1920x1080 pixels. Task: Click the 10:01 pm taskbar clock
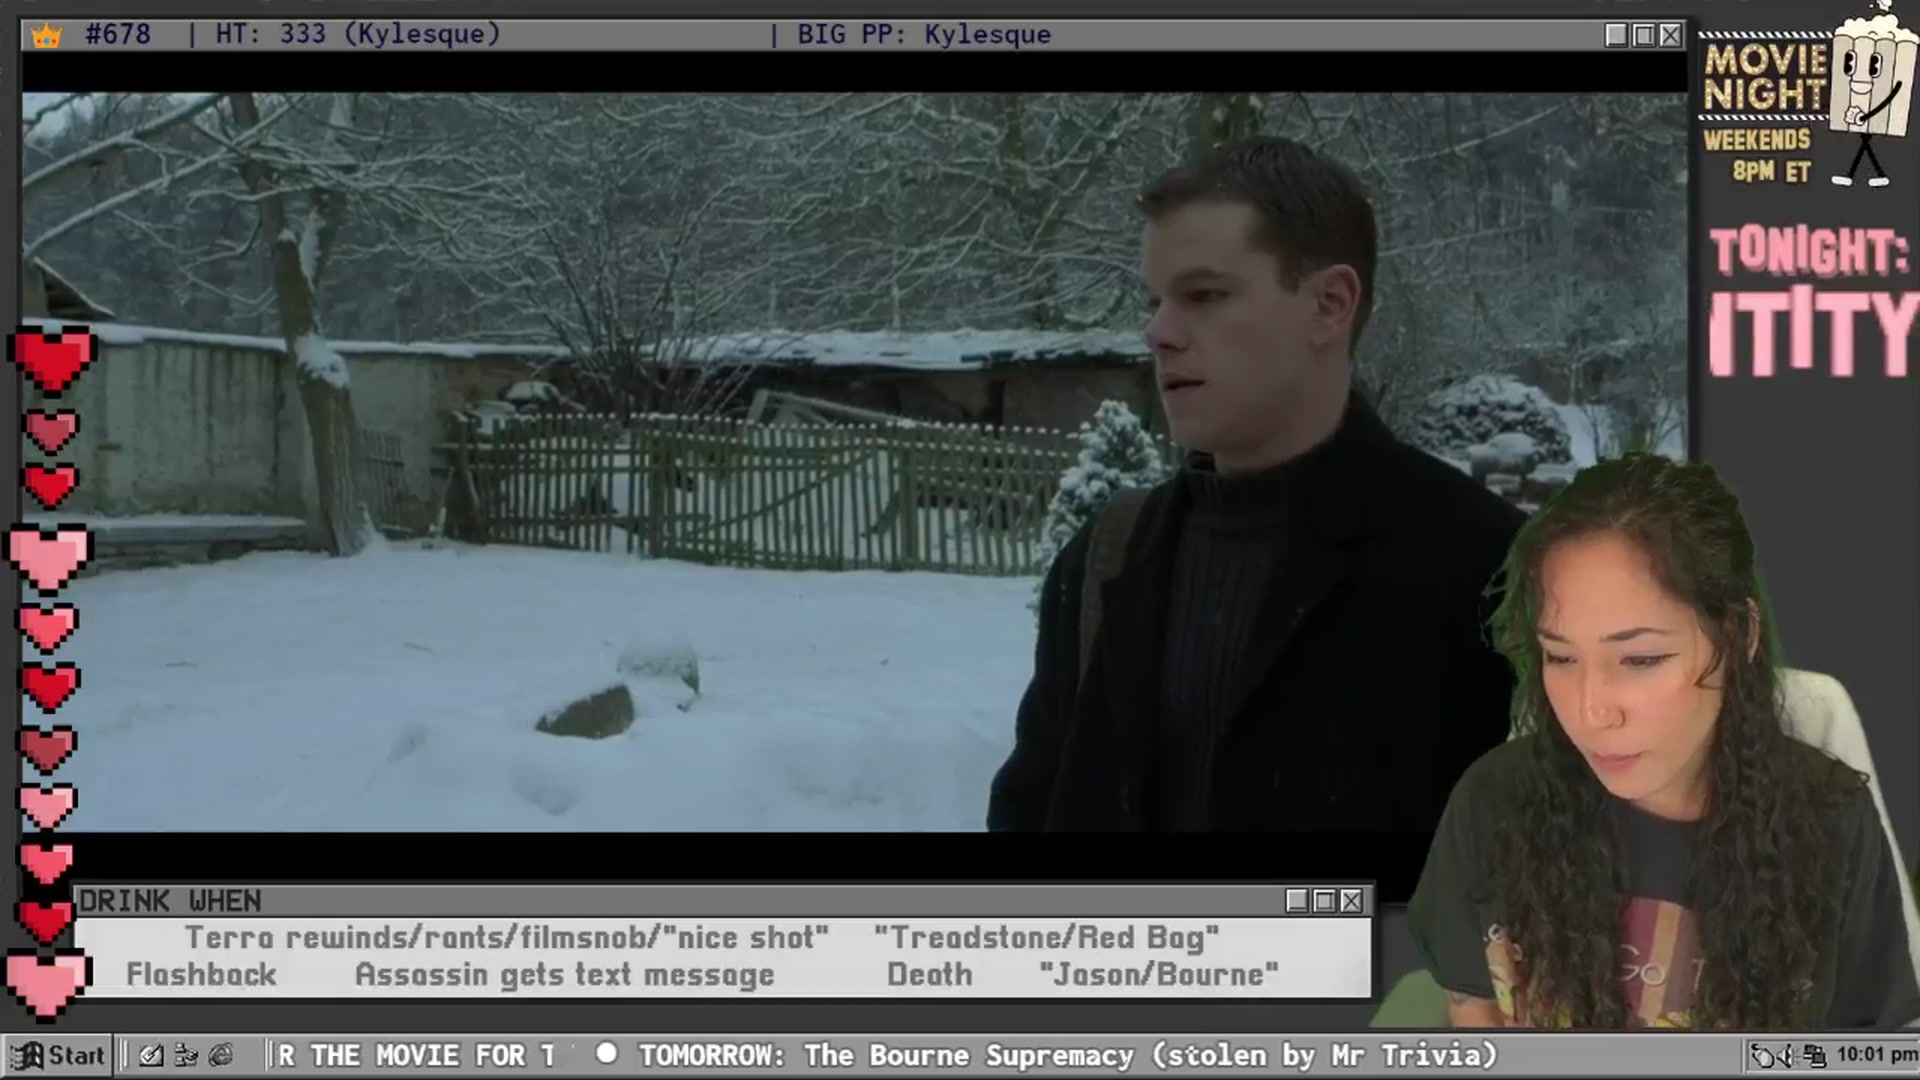[1876, 1055]
